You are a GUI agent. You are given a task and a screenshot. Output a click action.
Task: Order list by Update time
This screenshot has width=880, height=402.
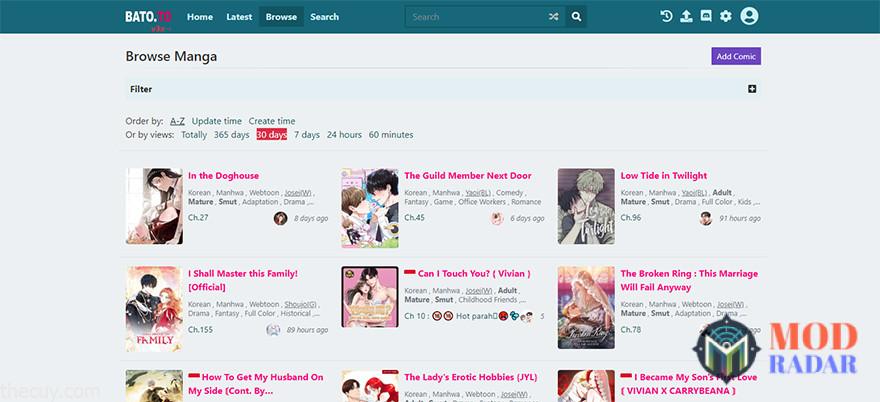[x=217, y=121]
